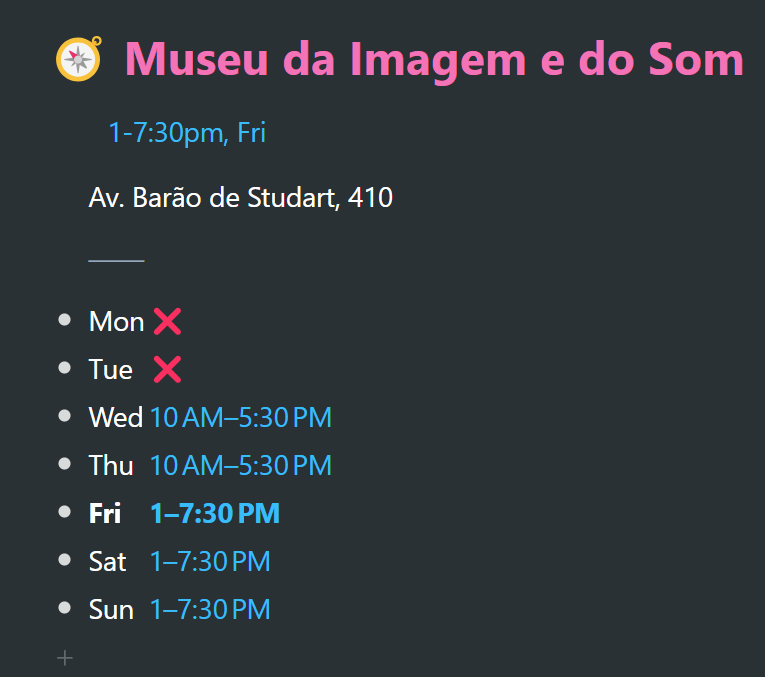
Task: Click the red X beside Mon
Action: pyautogui.click(x=167, y=321)
